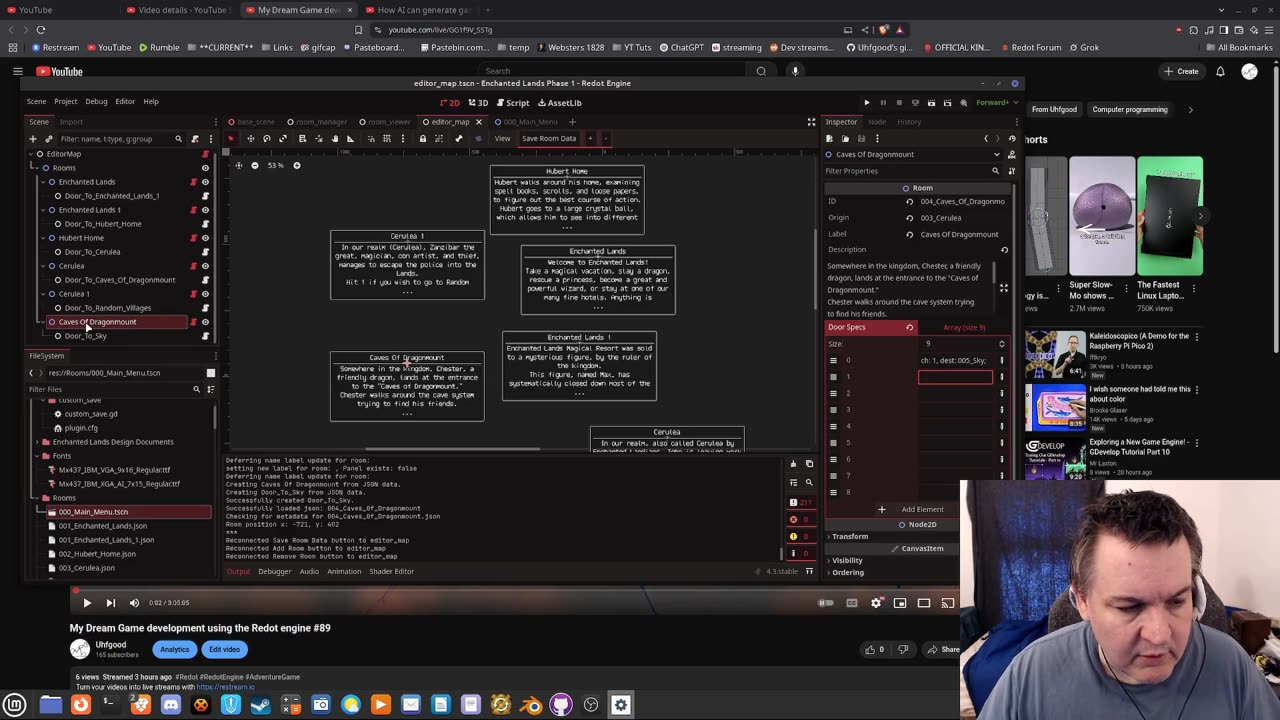Toggle visibility of Enchanted Lands 1 node
Screen dimensions: 1280x720
206,210
